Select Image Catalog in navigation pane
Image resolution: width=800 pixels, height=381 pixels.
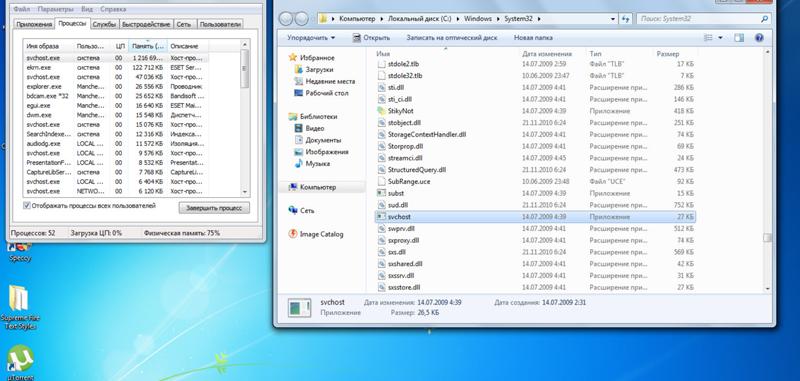pyautogui.click(x=316, y=234)
